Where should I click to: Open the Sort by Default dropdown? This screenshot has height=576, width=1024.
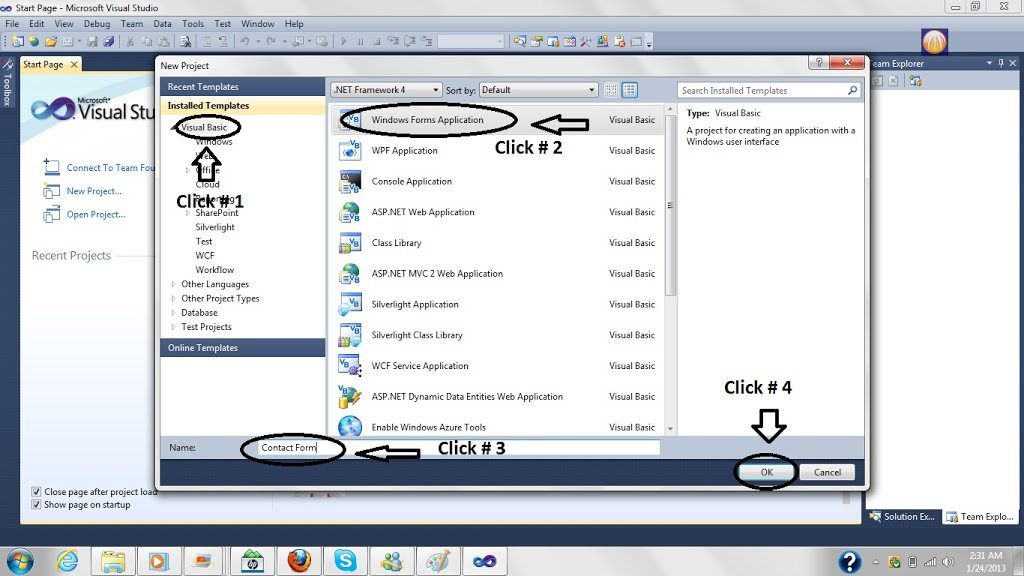[590, 89]
